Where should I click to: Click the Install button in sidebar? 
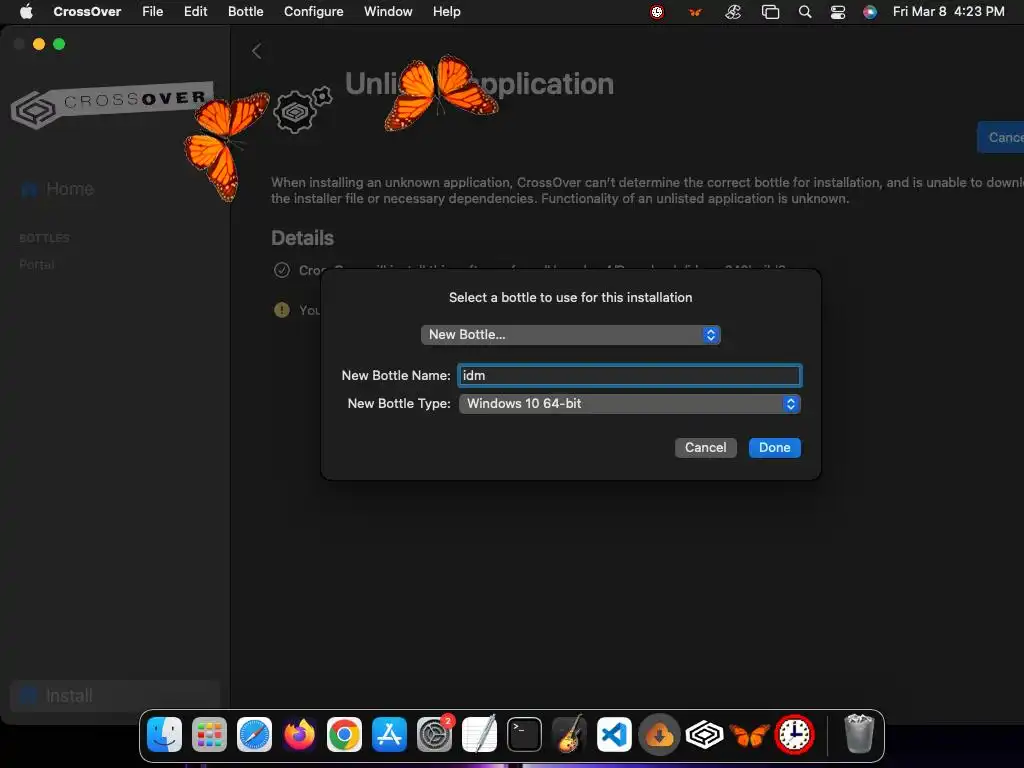click(x=115, y=696)
